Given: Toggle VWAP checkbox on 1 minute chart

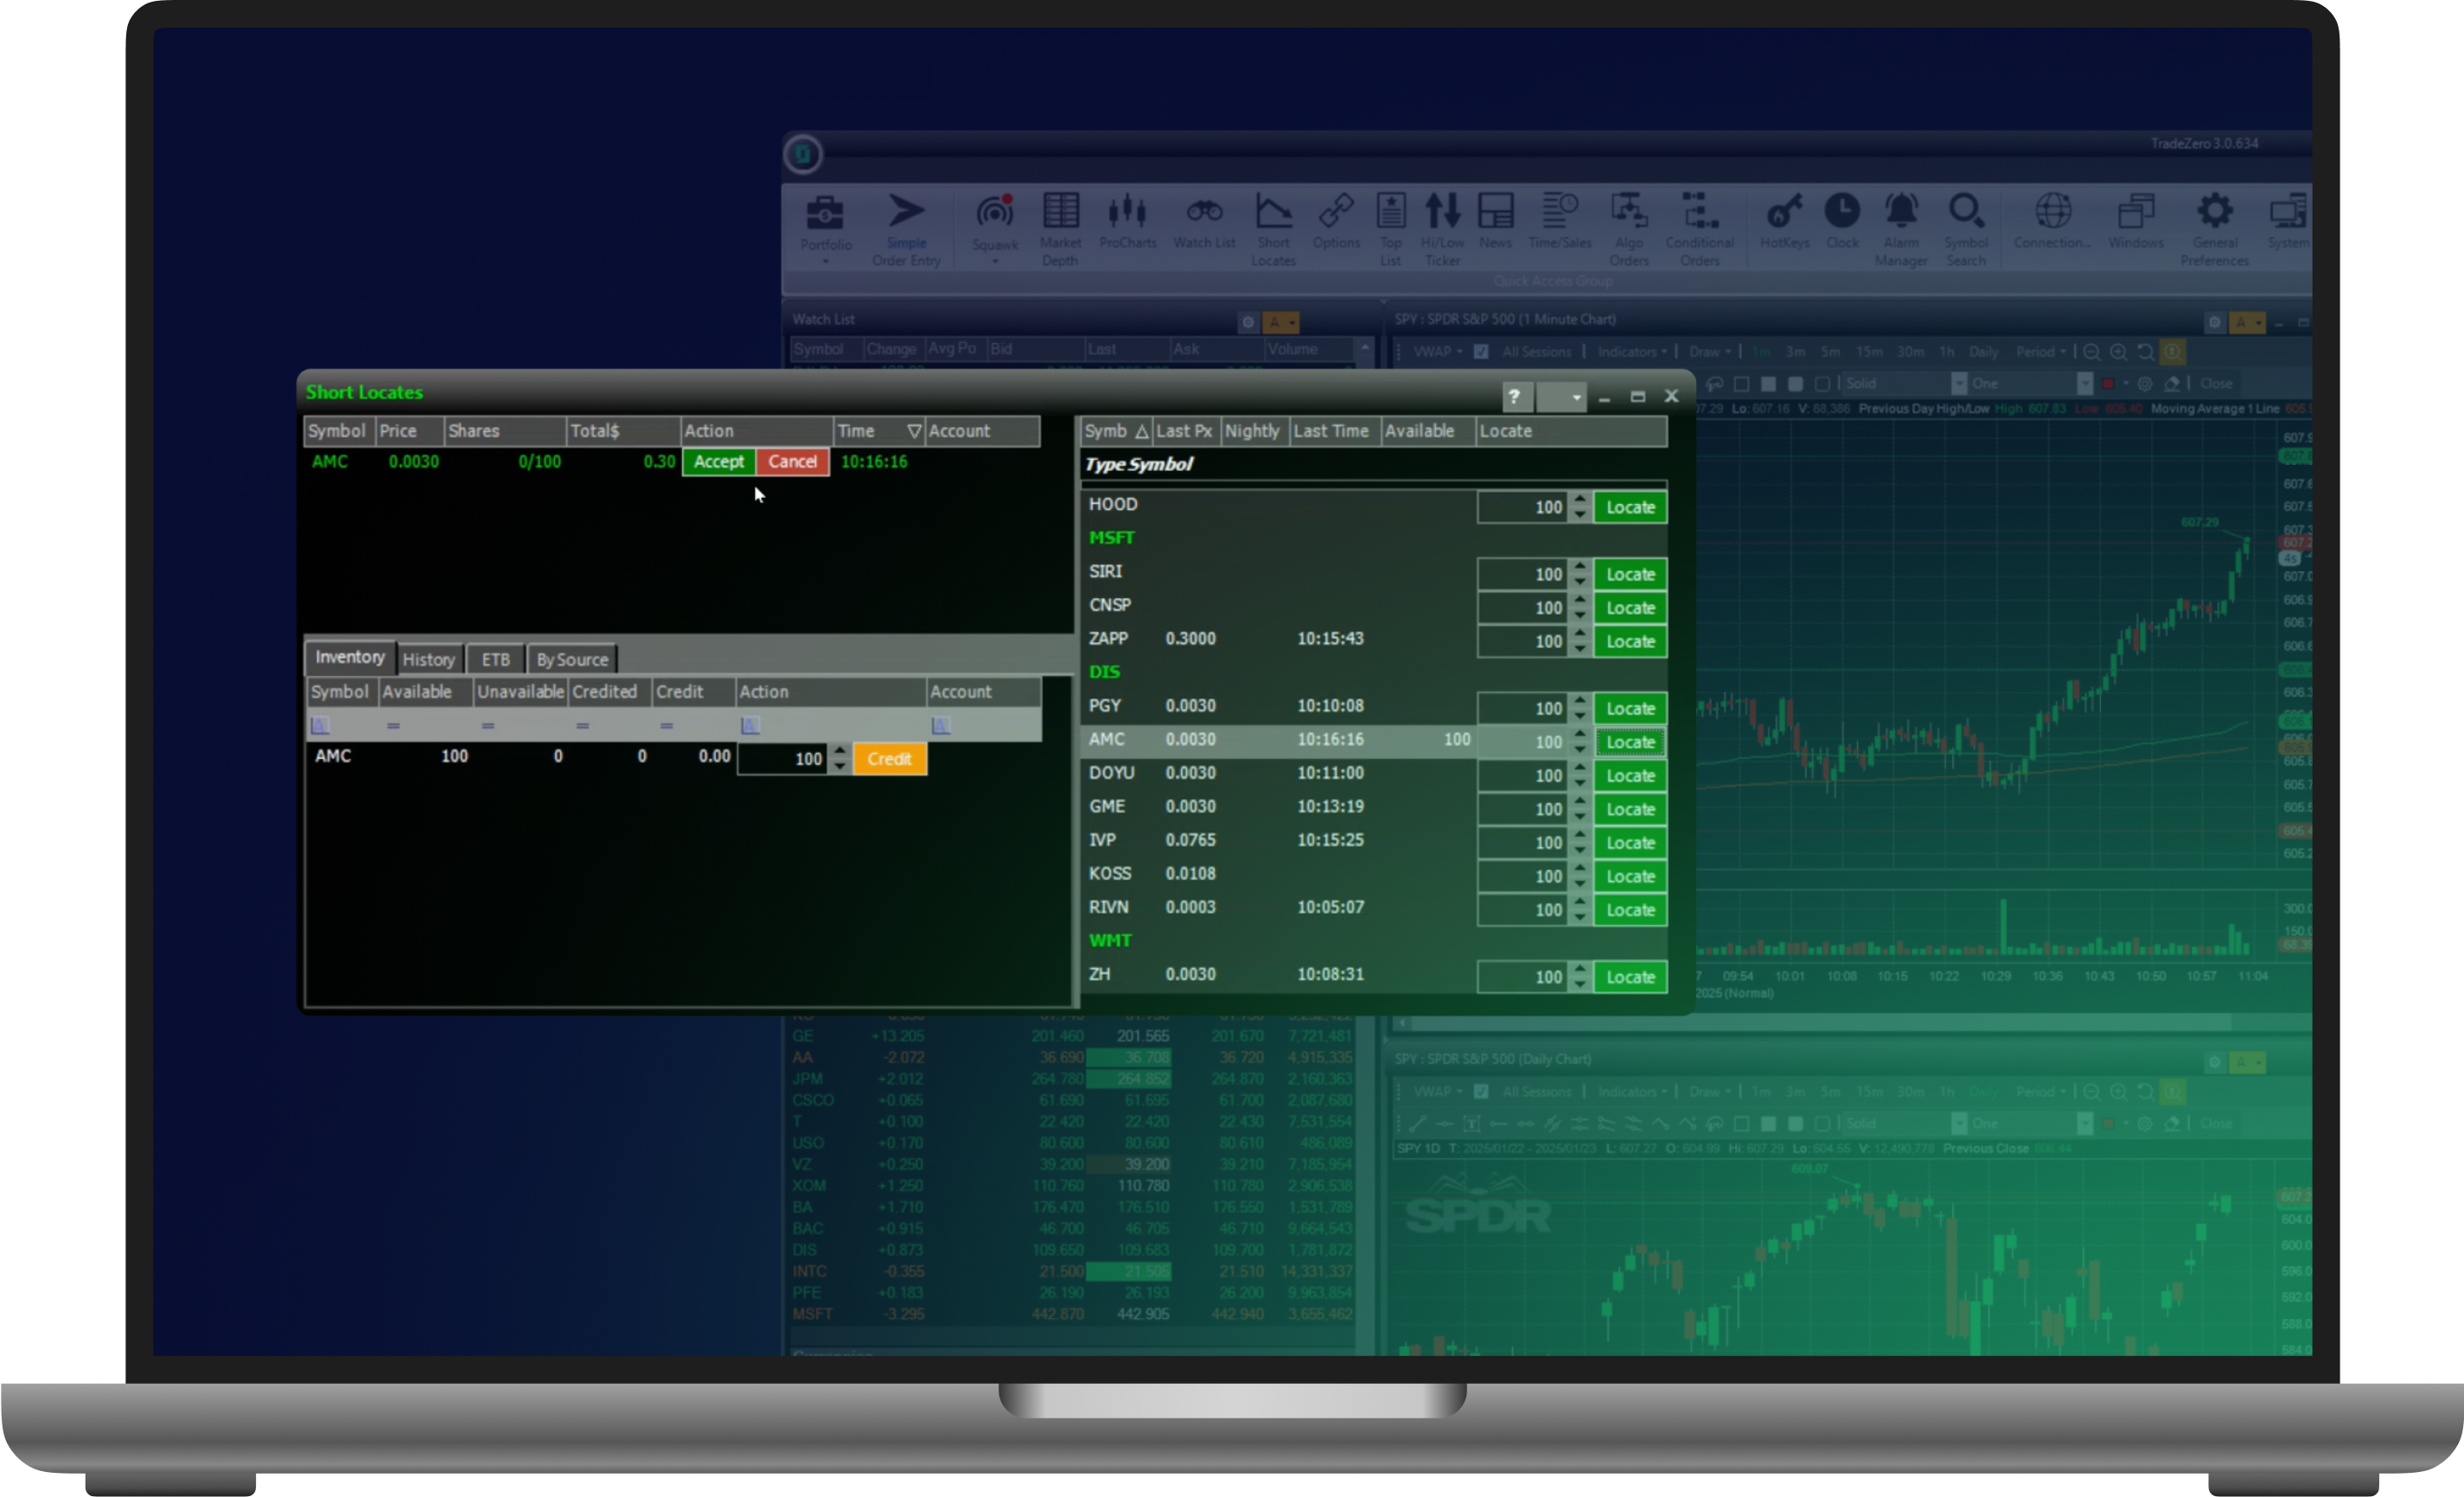Looking at the screenshot, I should point(1481,352).
